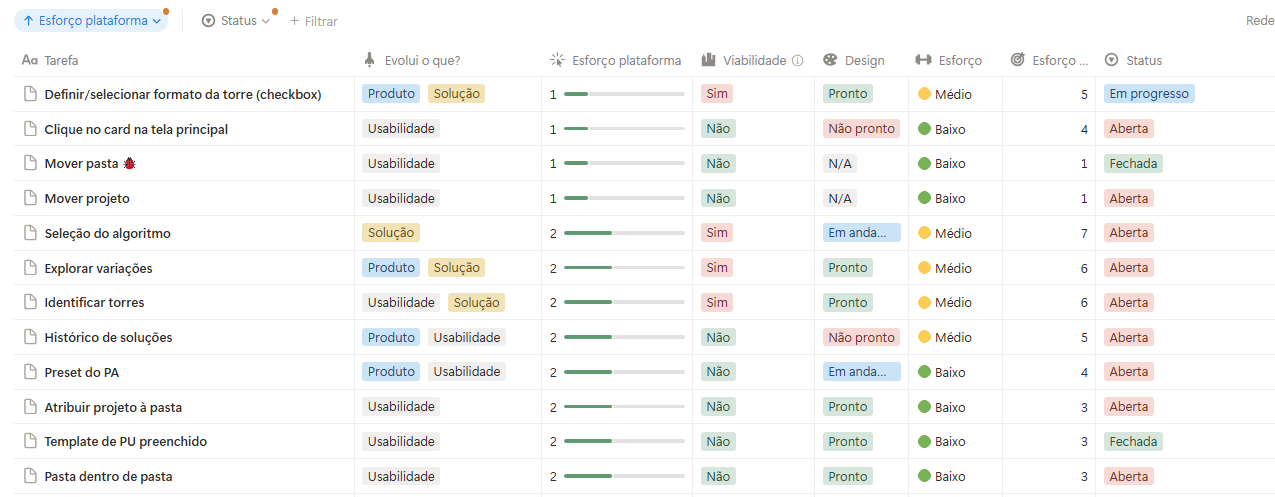The height and width of the screenshot is (497, 1275).
Task: Open the 'Em progresso' status selector
Action: [x=1148, y=94]
